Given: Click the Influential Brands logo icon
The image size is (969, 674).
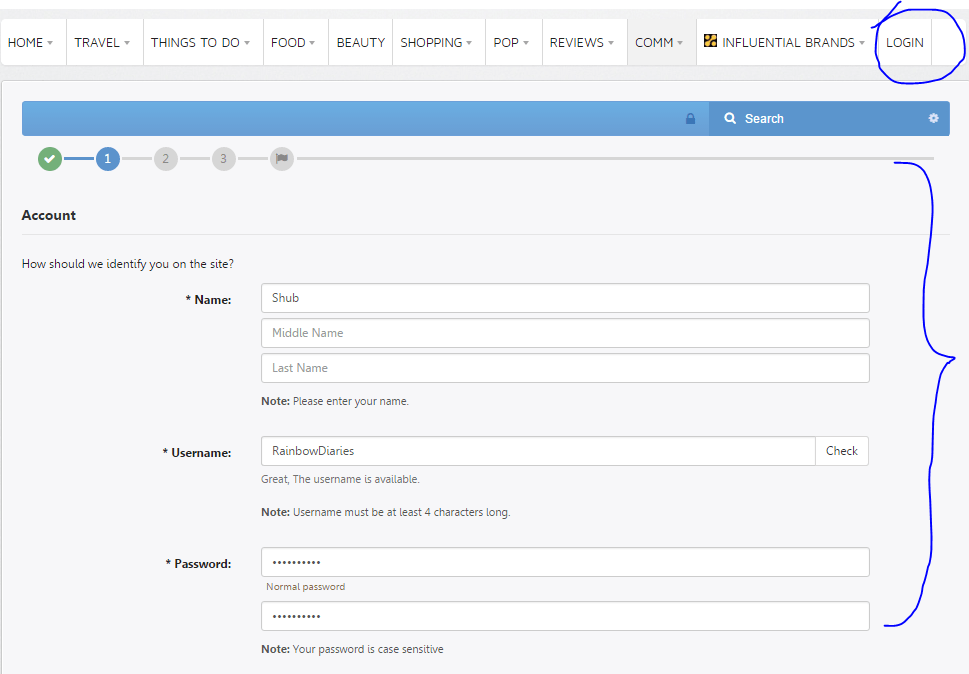Looking at the screenshot, I should pyautogui.click(x=711, y=41).
